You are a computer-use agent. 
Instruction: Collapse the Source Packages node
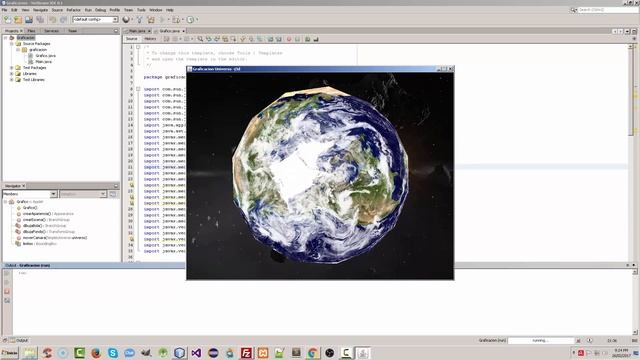[x=12, y=44]
